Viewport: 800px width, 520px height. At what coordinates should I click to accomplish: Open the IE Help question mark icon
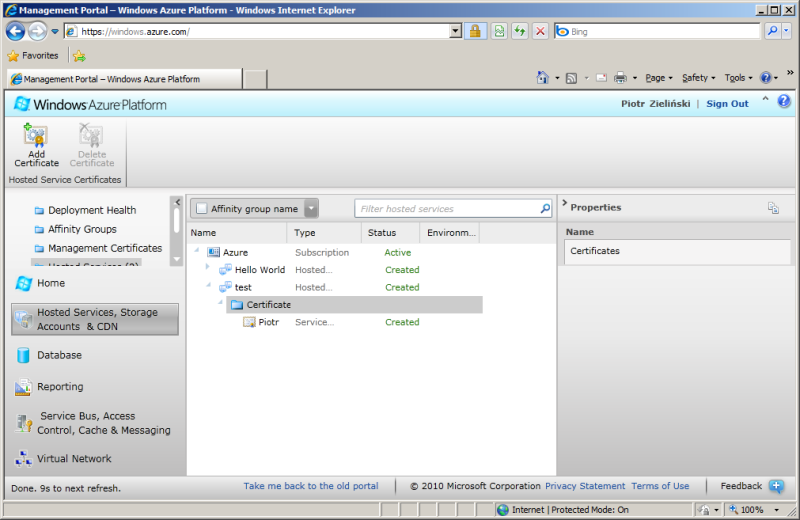click(765, 78)
